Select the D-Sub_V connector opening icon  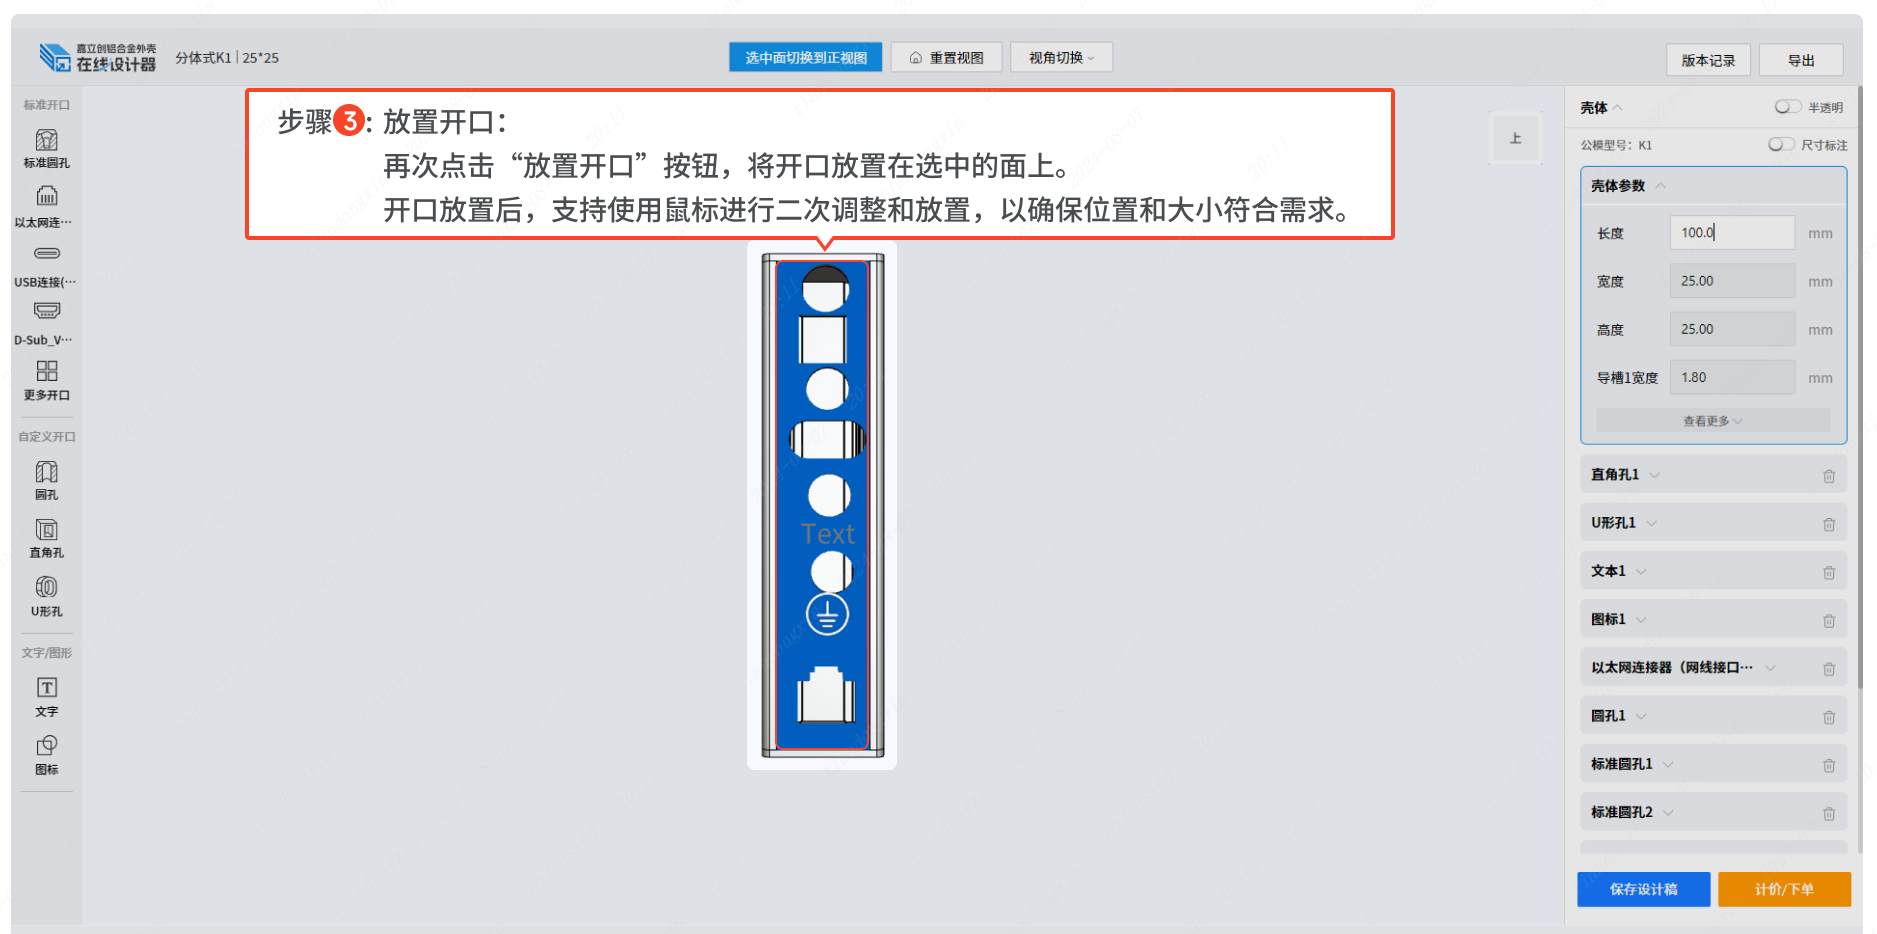click(x=46, y=323)
